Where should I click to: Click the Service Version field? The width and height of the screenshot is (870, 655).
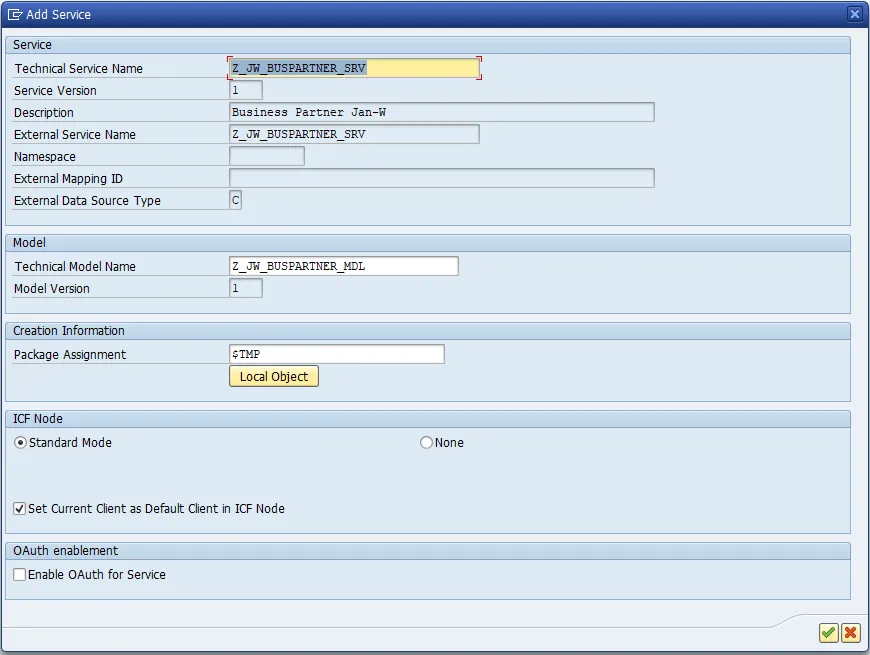(x=246, y=90)
